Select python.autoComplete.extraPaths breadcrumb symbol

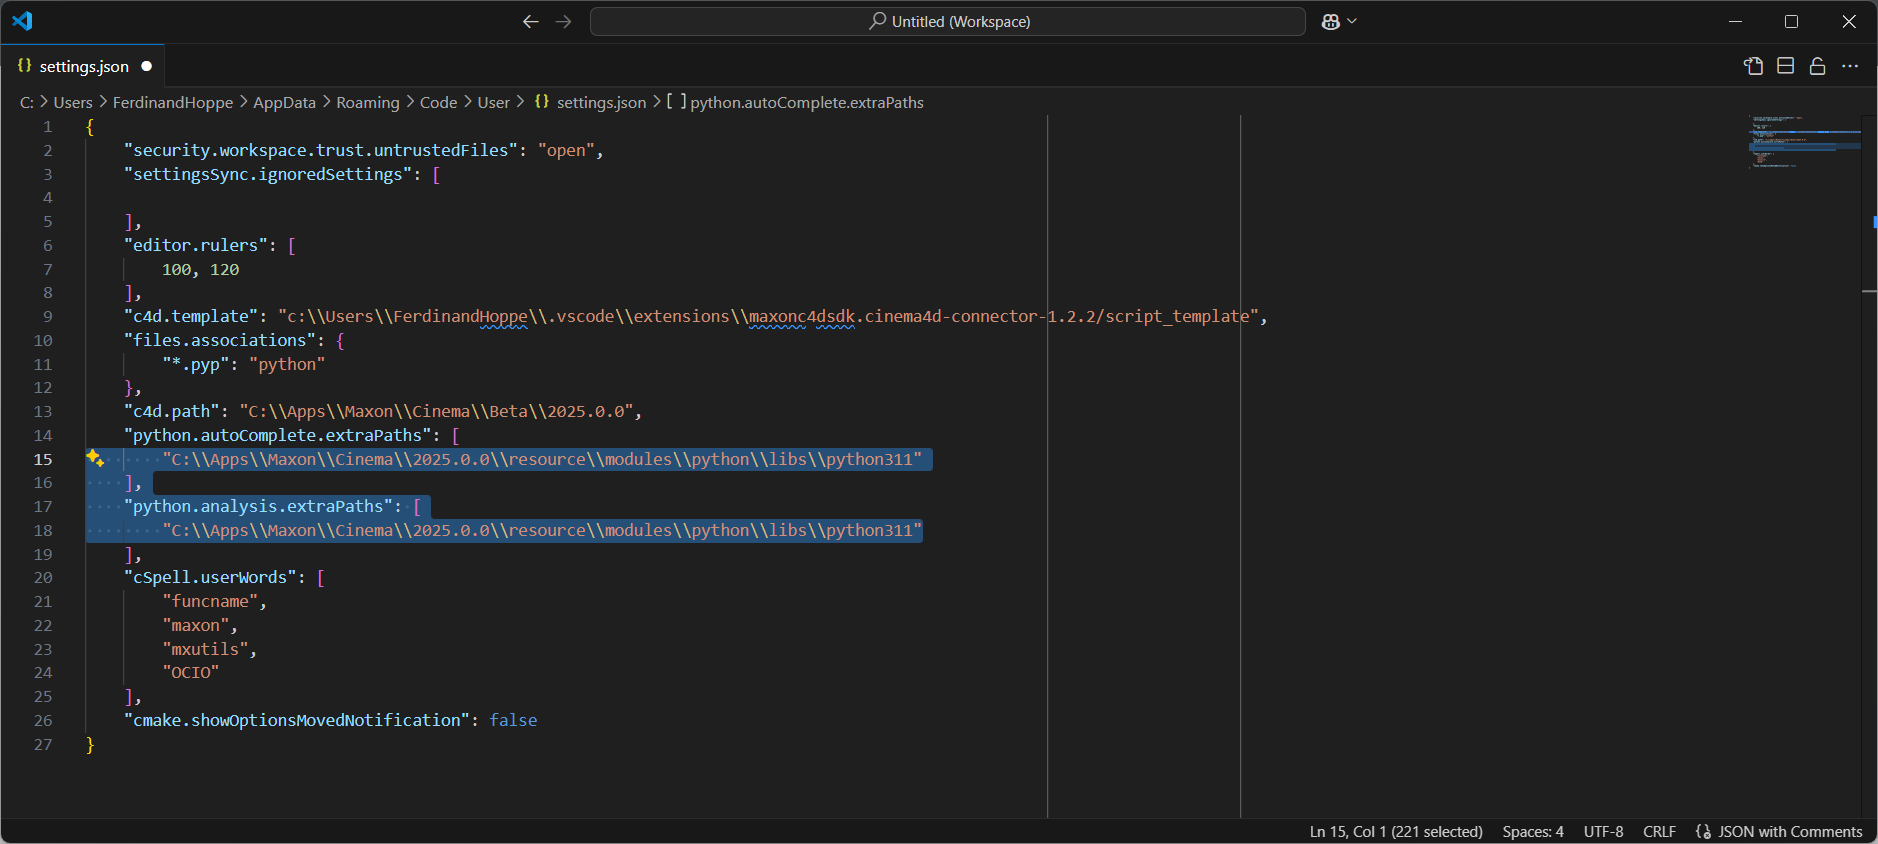[x=796, y=102]
